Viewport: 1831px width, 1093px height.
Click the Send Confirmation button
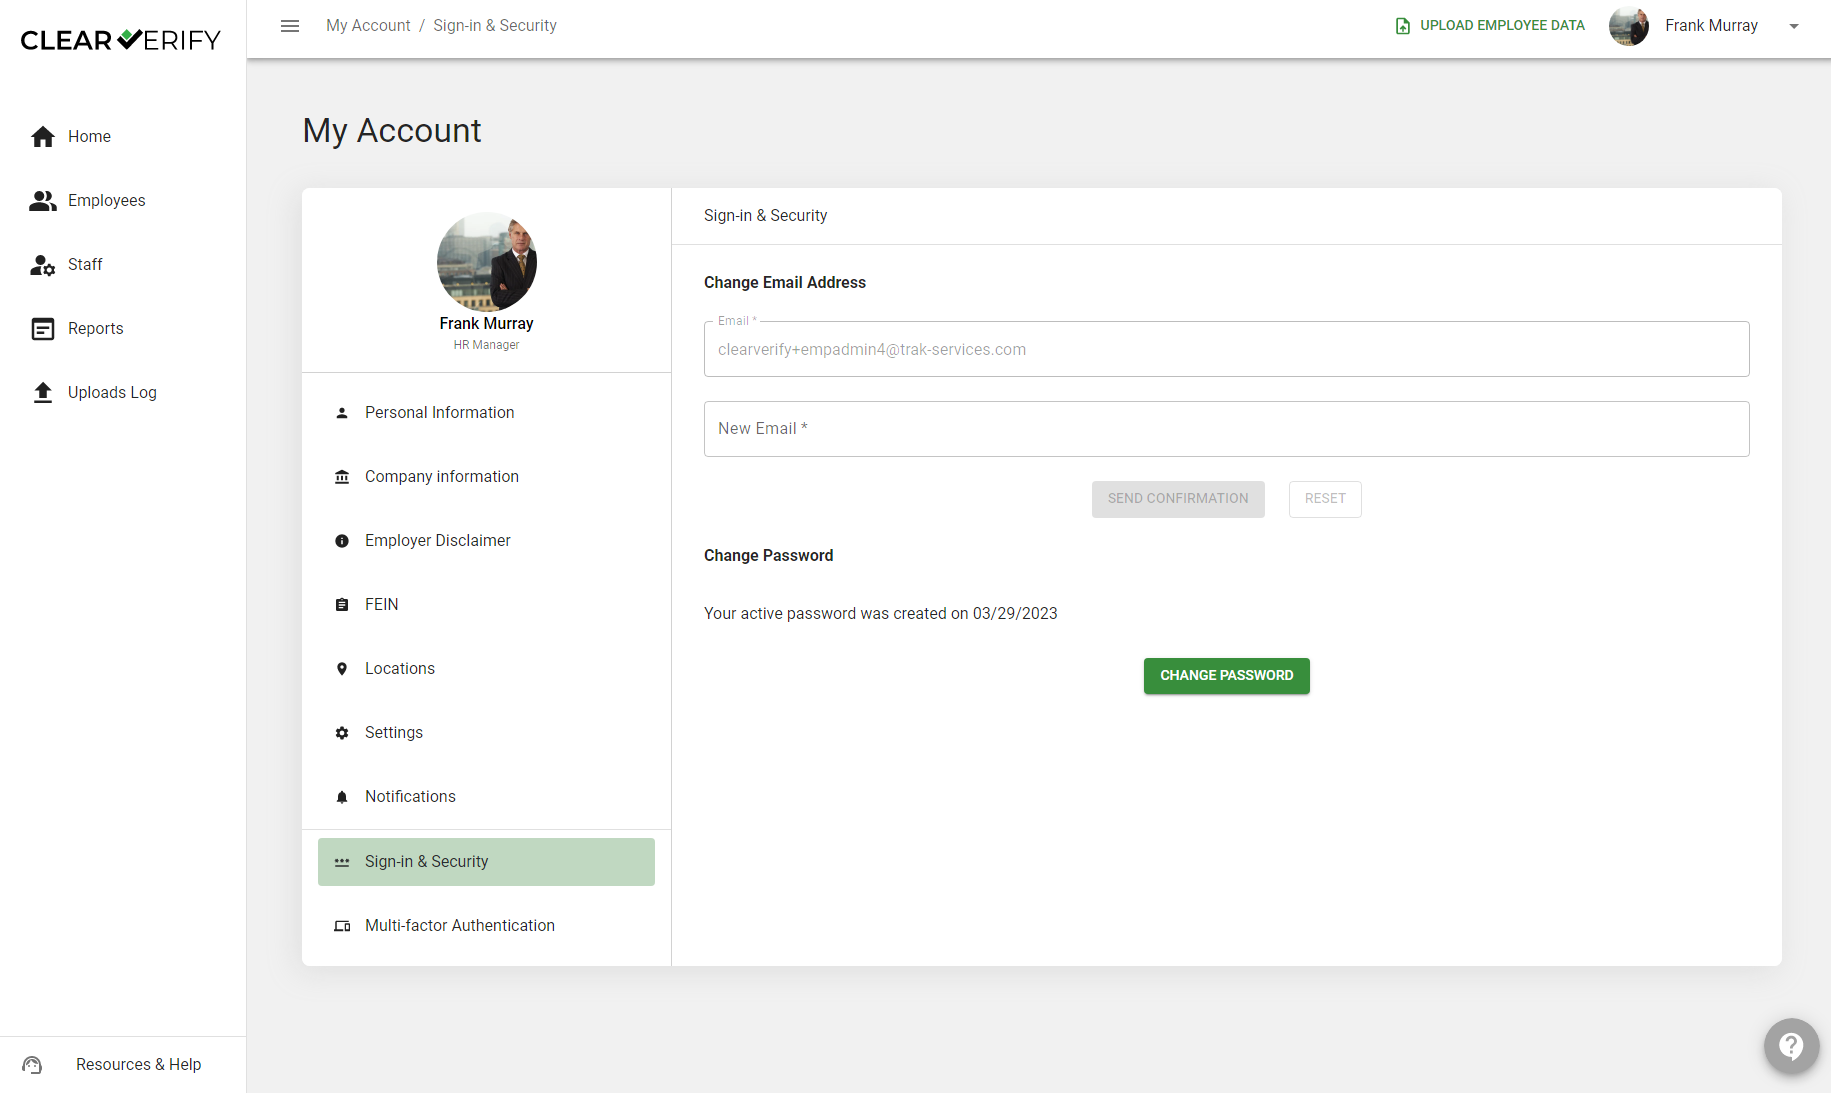1178,499
